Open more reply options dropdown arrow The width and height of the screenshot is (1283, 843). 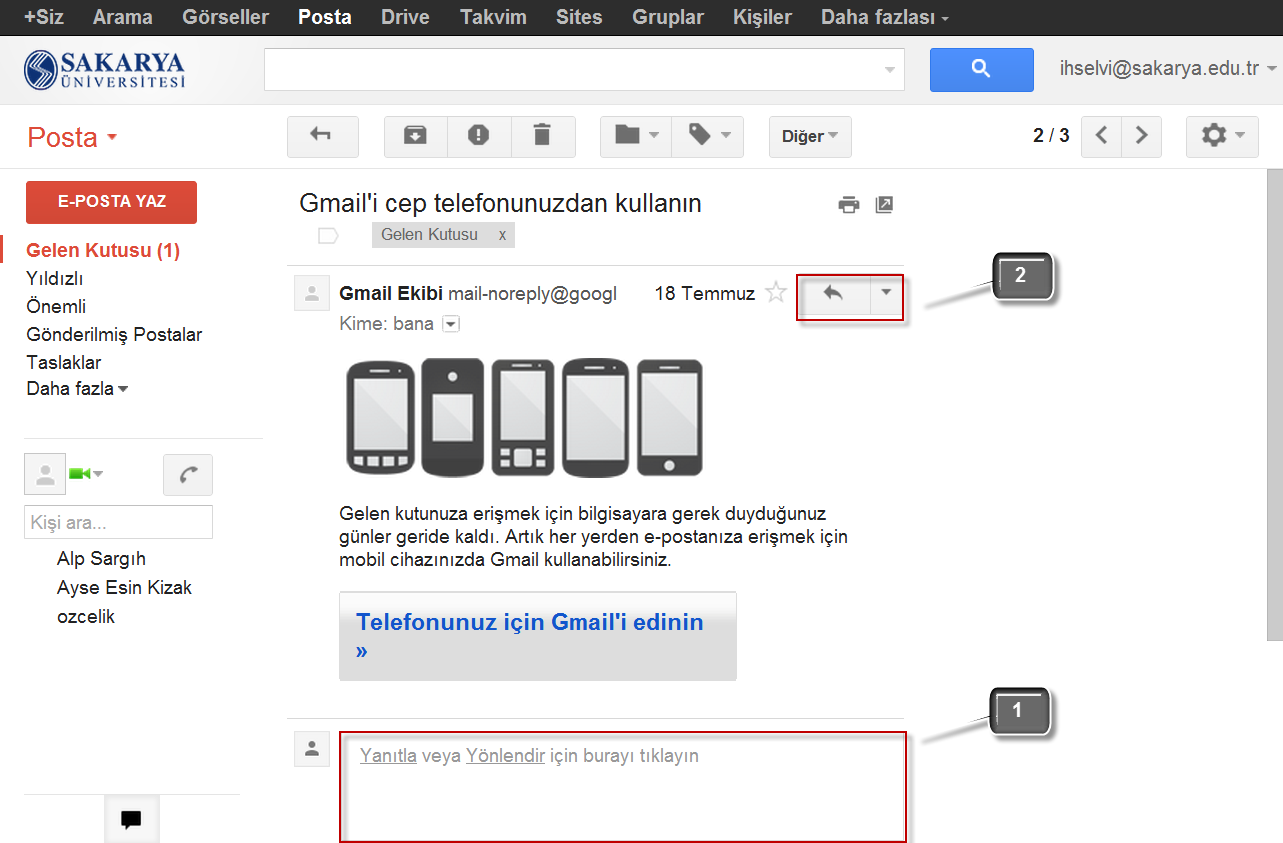click(x=886, y=294)
